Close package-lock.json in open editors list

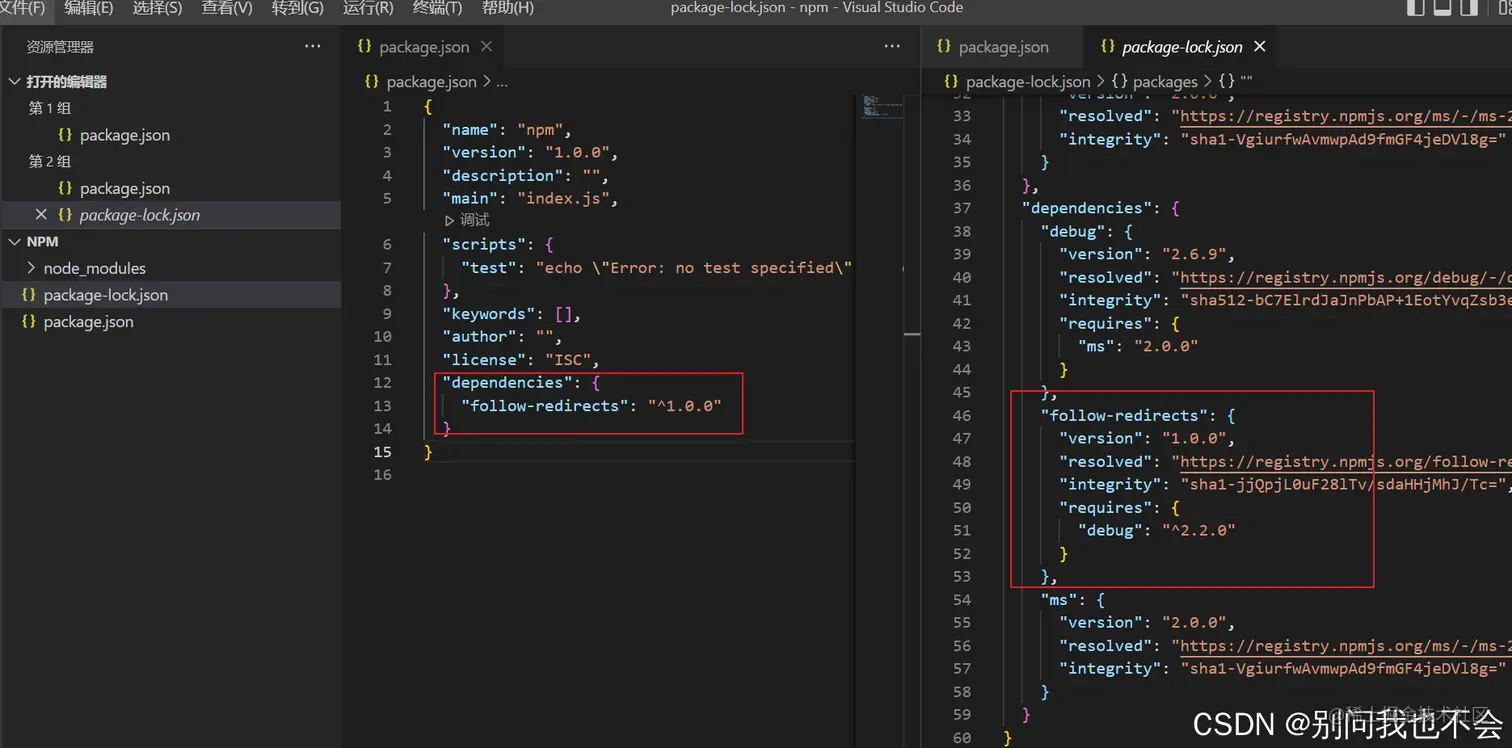coord(41,214)
